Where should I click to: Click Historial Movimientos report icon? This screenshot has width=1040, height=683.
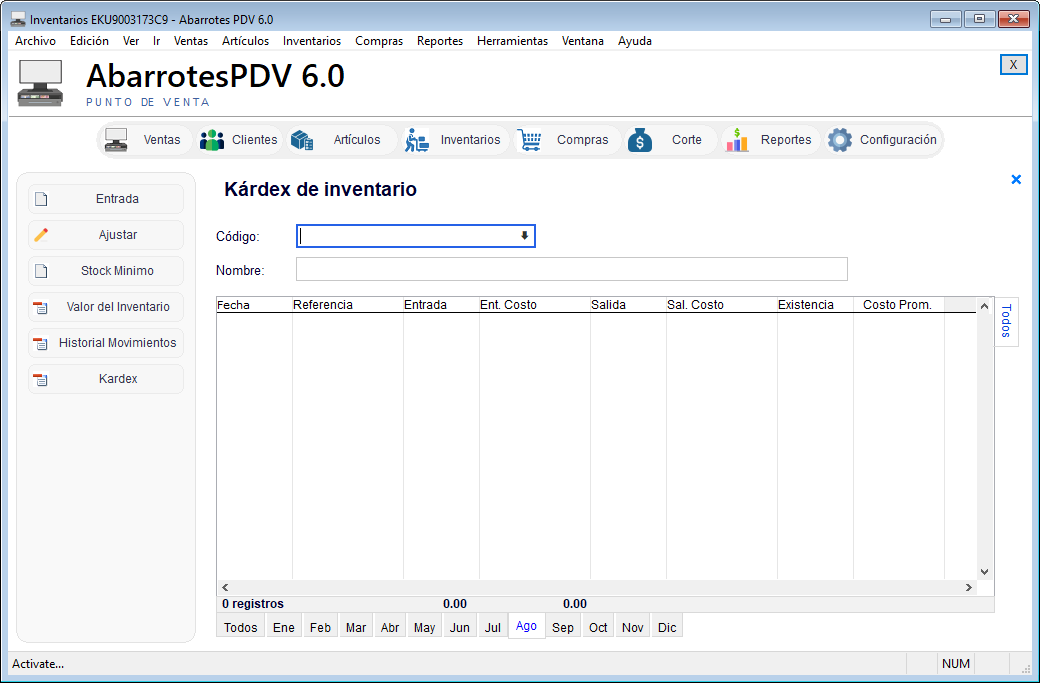click(41, 343)
